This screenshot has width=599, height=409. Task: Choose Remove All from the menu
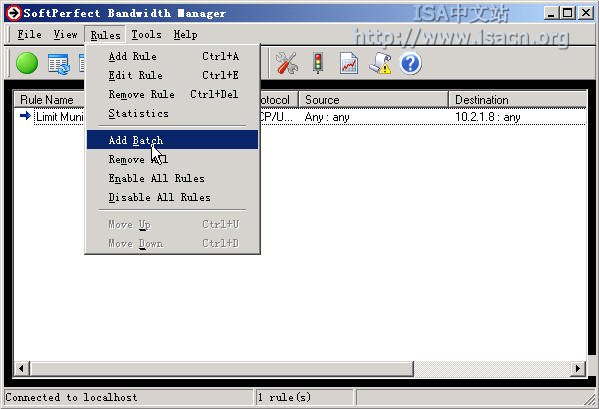(173, 159)
